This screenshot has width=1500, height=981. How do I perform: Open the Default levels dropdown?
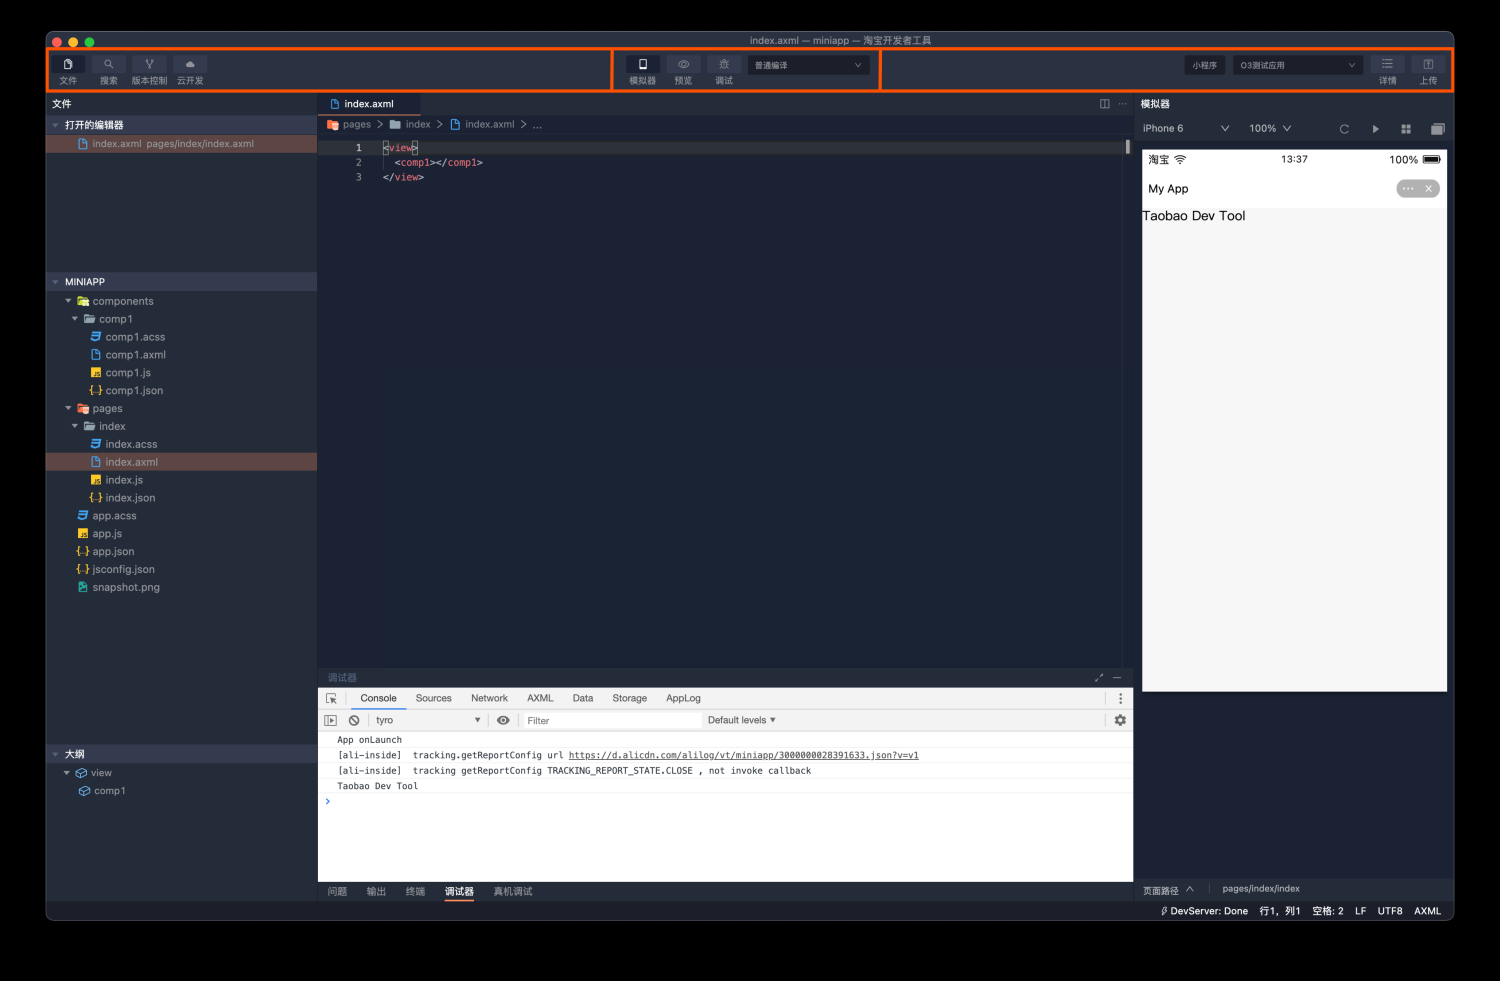point(742,720)
